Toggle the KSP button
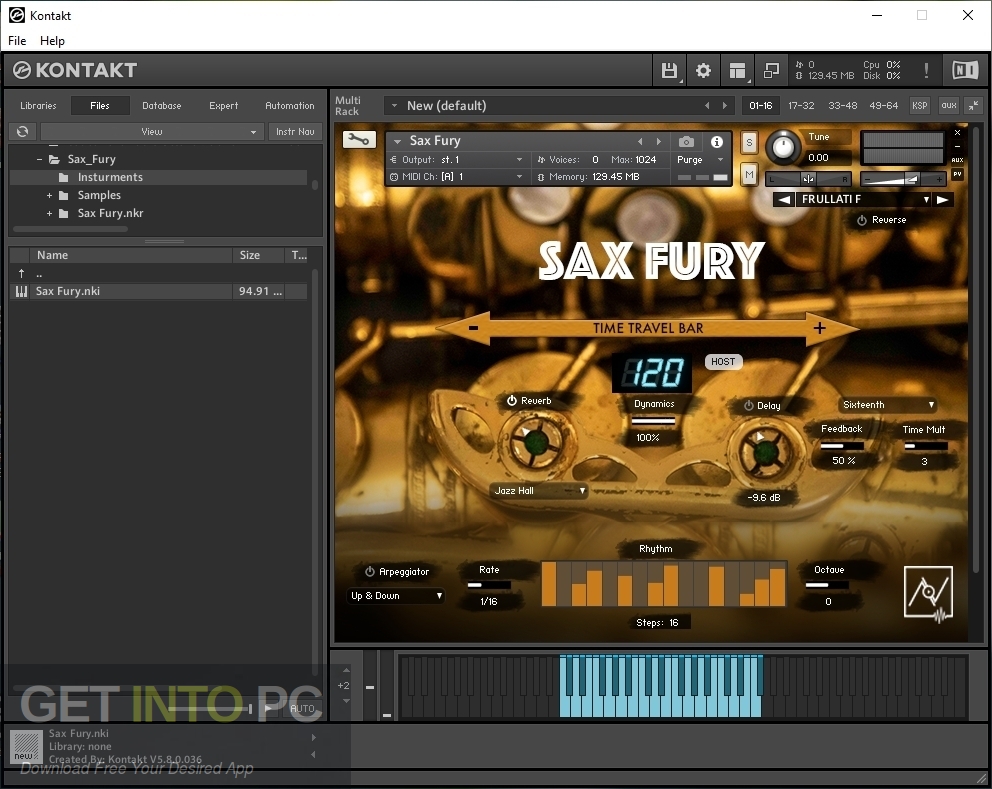The height and width of the screenshot is (789, 992). point(919,106)
